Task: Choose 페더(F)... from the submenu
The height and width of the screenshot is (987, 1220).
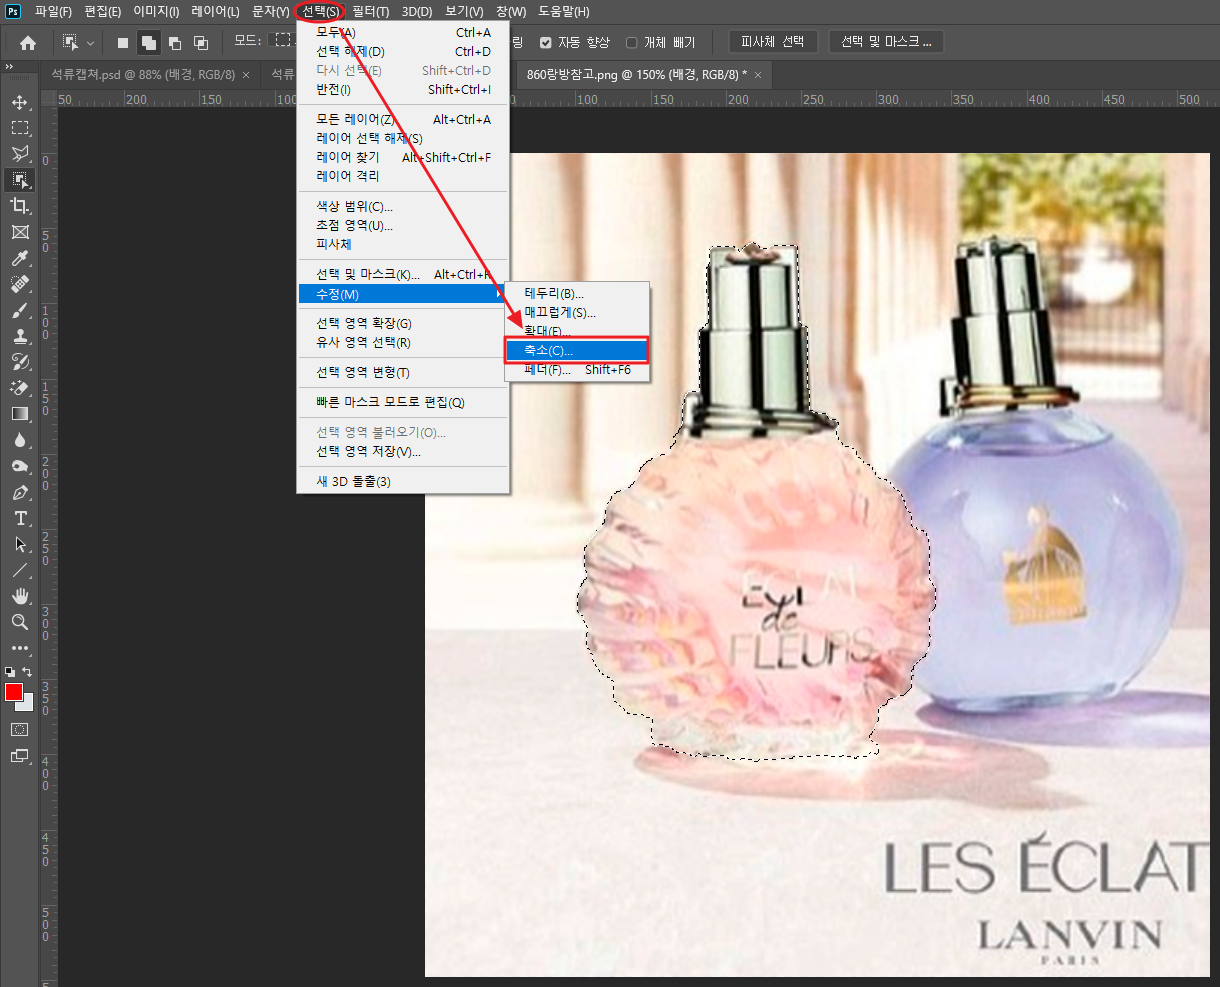Action: point(577,370)
